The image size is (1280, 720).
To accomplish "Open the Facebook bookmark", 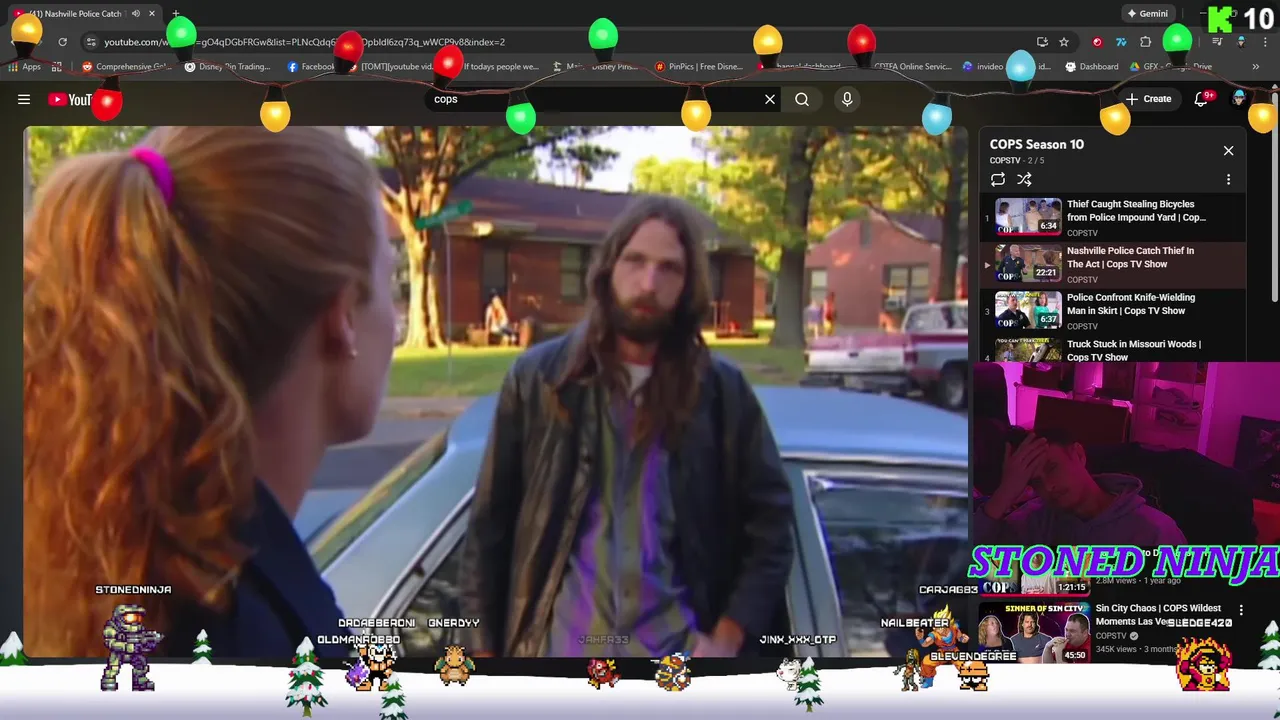I will [311, 67].
